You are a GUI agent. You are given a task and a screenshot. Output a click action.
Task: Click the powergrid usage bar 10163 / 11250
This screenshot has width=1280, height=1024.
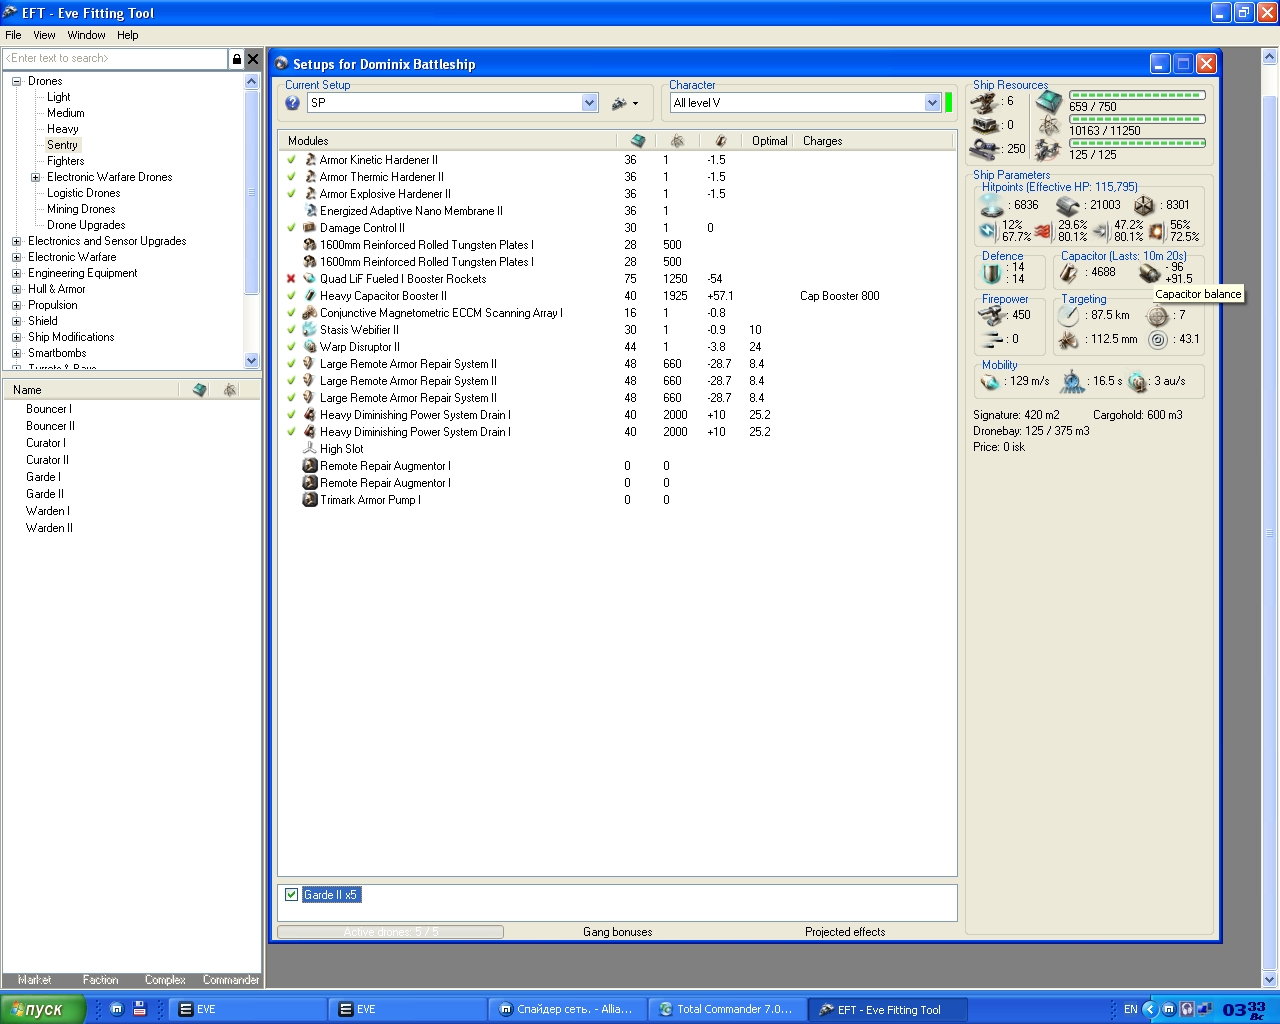tap(1137, 119)
